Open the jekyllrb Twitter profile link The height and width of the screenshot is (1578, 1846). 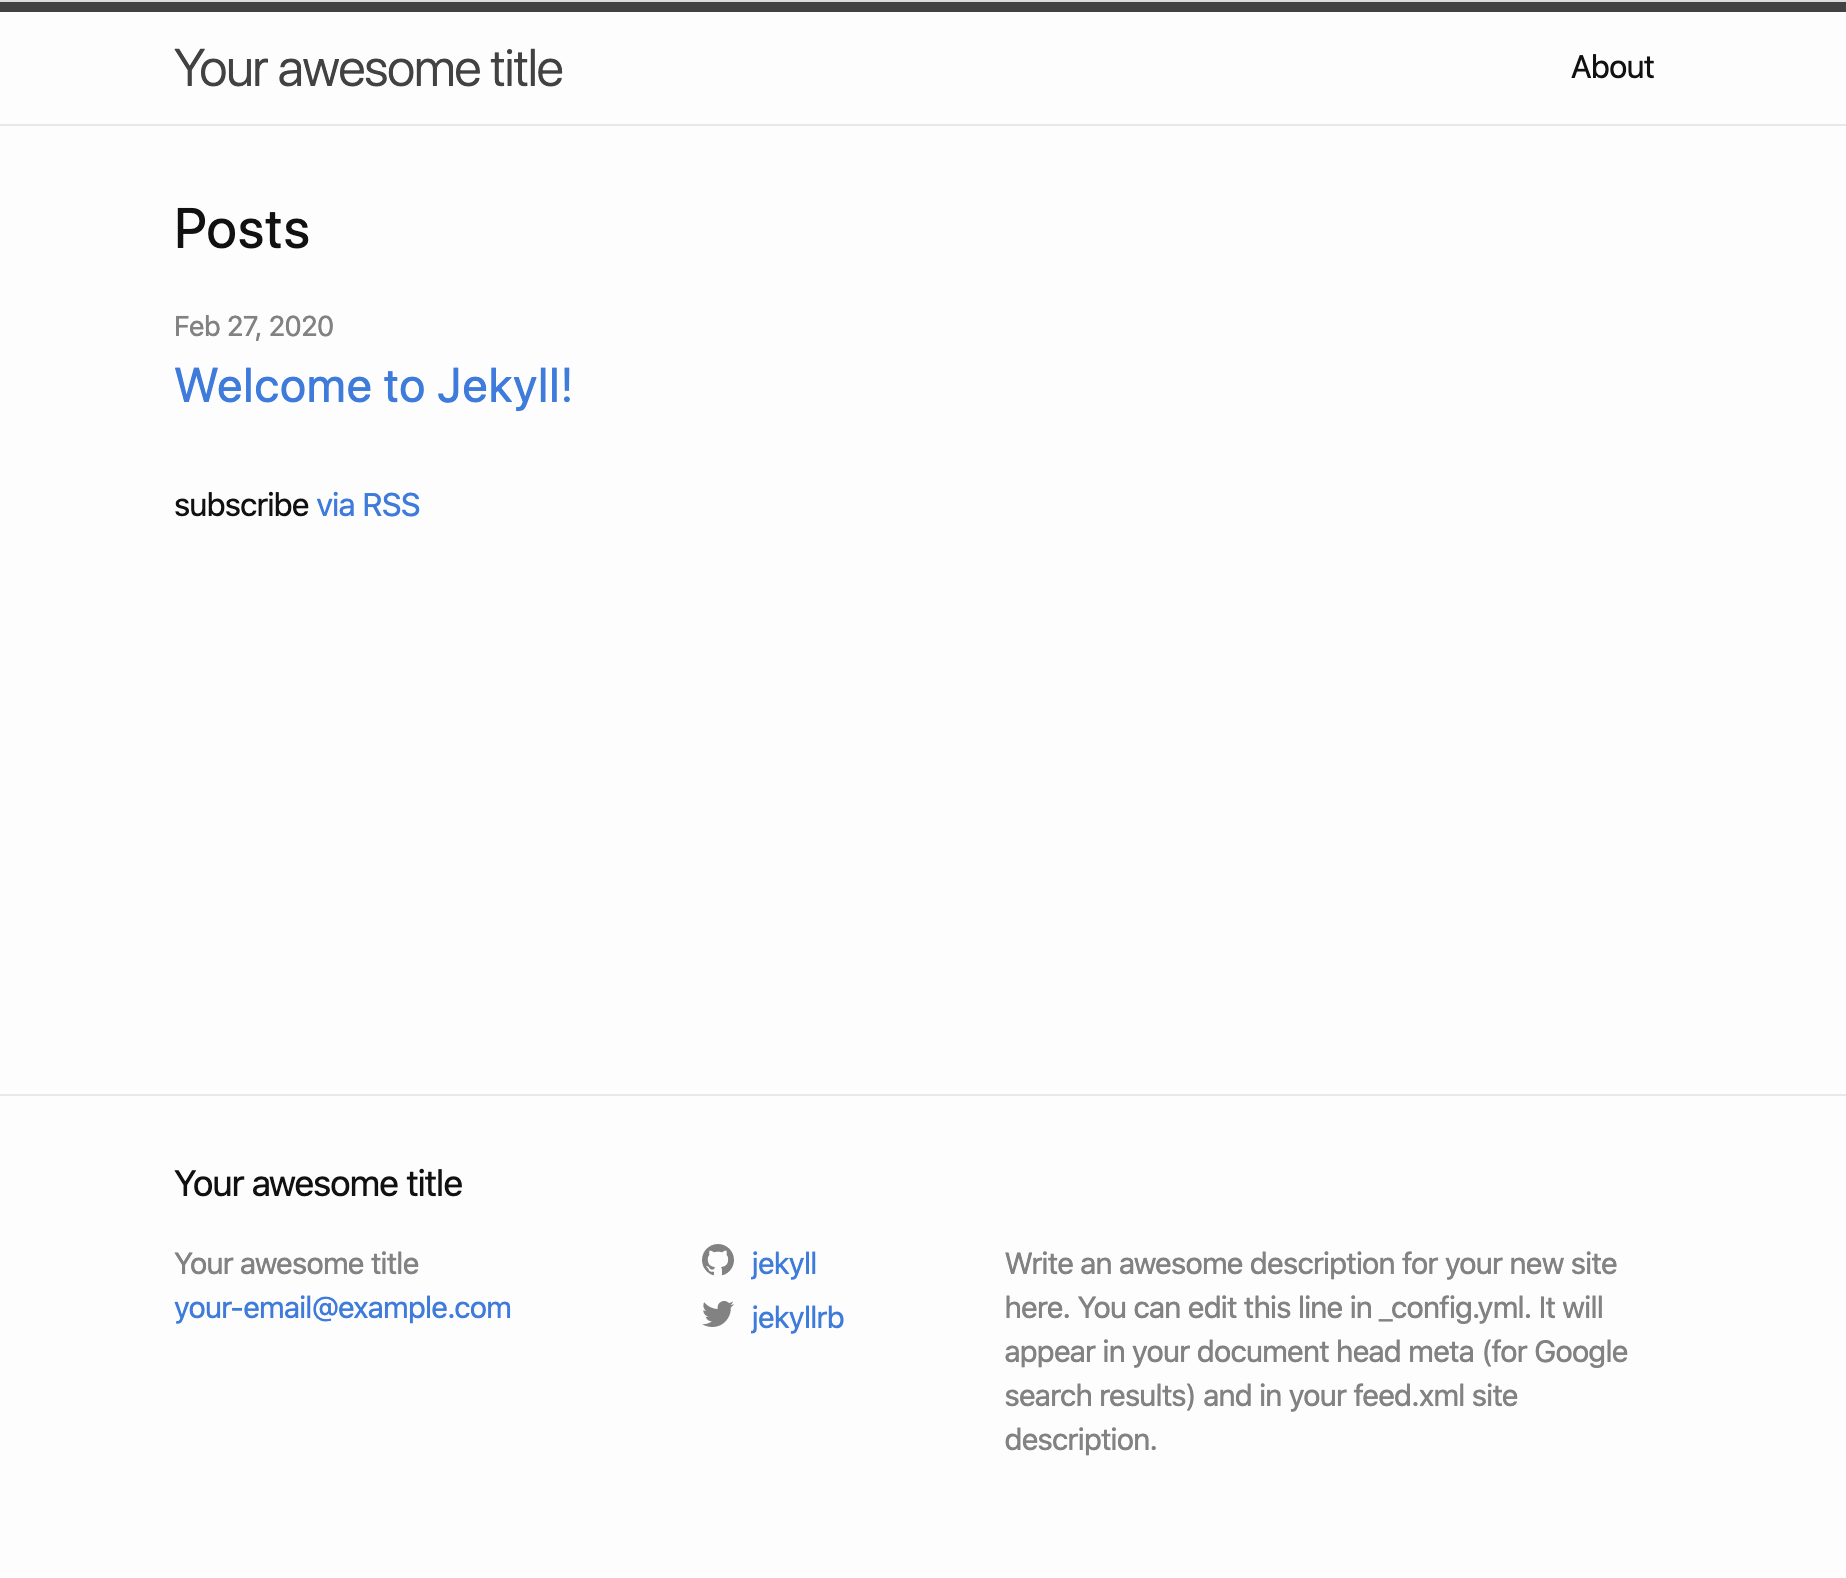pyautogui.click(x=797, y=1317)
